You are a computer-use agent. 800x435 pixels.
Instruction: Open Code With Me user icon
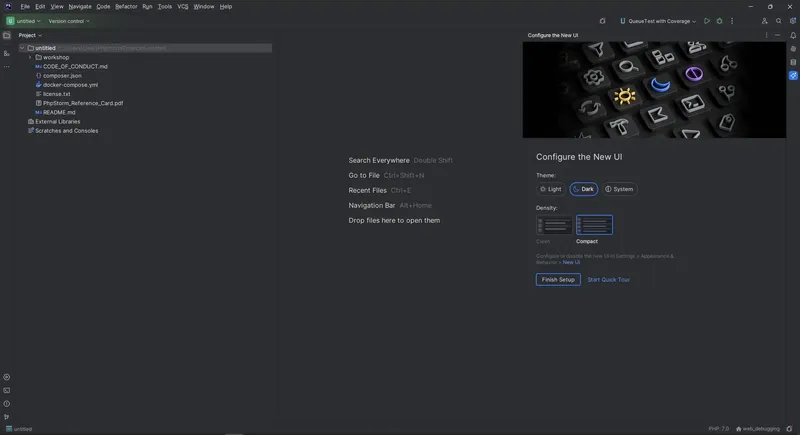[x=764, y=21]
